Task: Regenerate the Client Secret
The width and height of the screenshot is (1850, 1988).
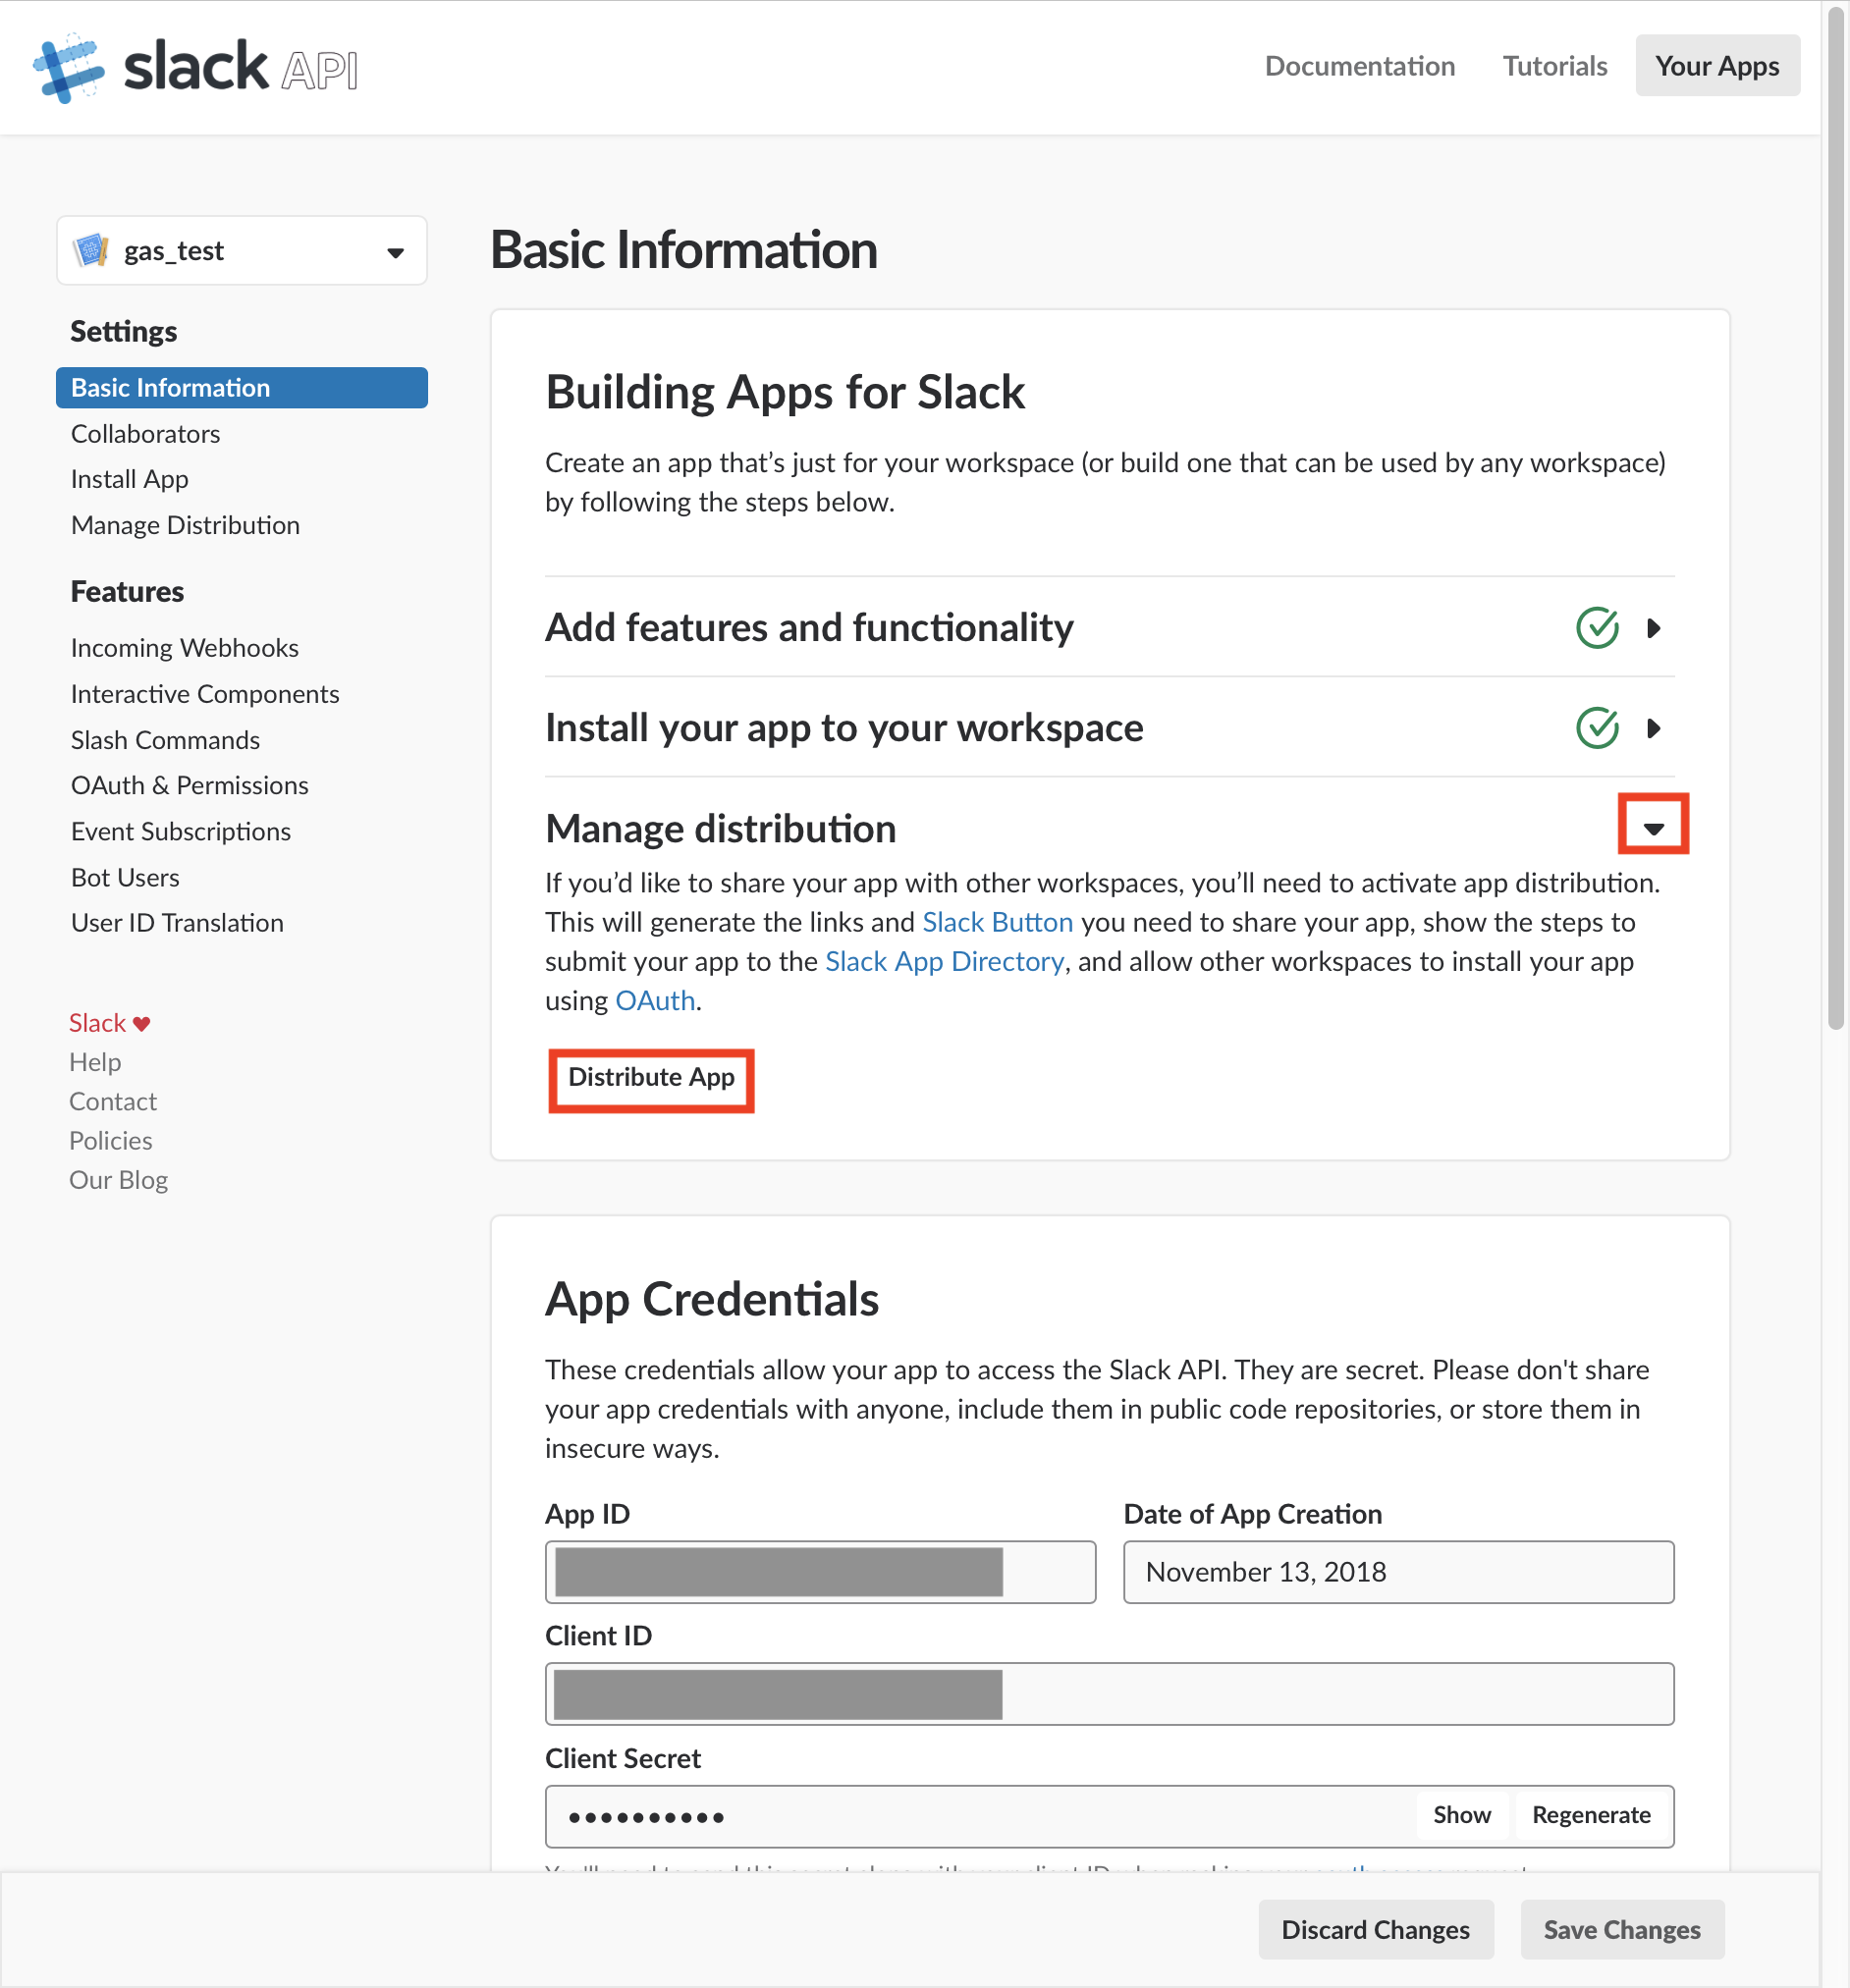Action: (x=1591, y=1815)
